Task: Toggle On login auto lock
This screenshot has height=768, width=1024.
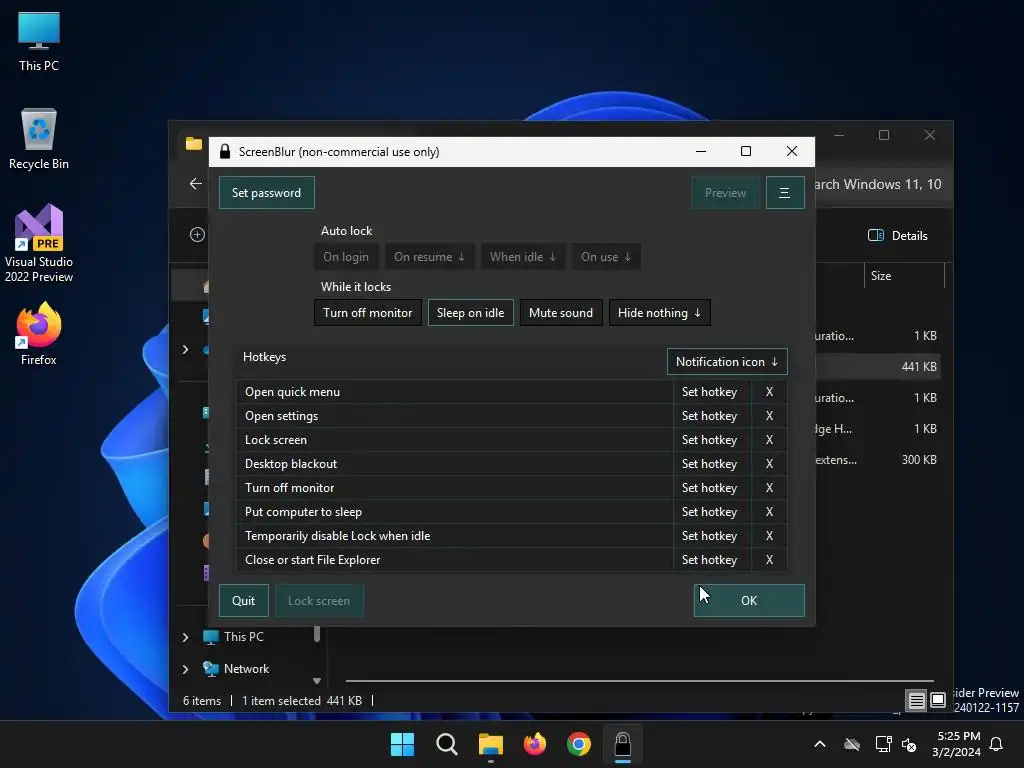Action: tap(346, 257)
